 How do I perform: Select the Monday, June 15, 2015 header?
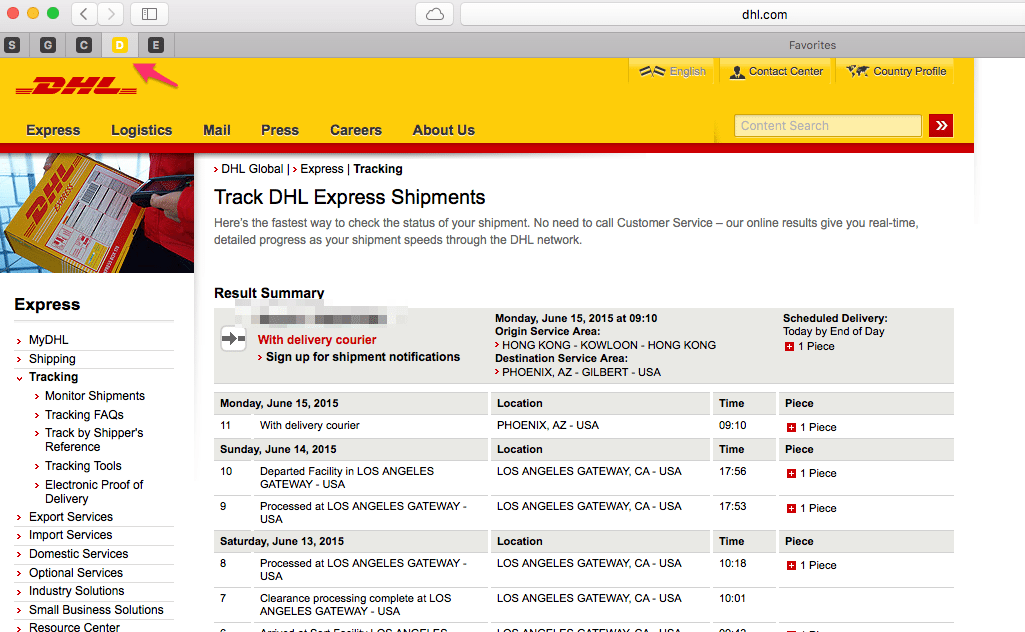[x=279, y=403]
